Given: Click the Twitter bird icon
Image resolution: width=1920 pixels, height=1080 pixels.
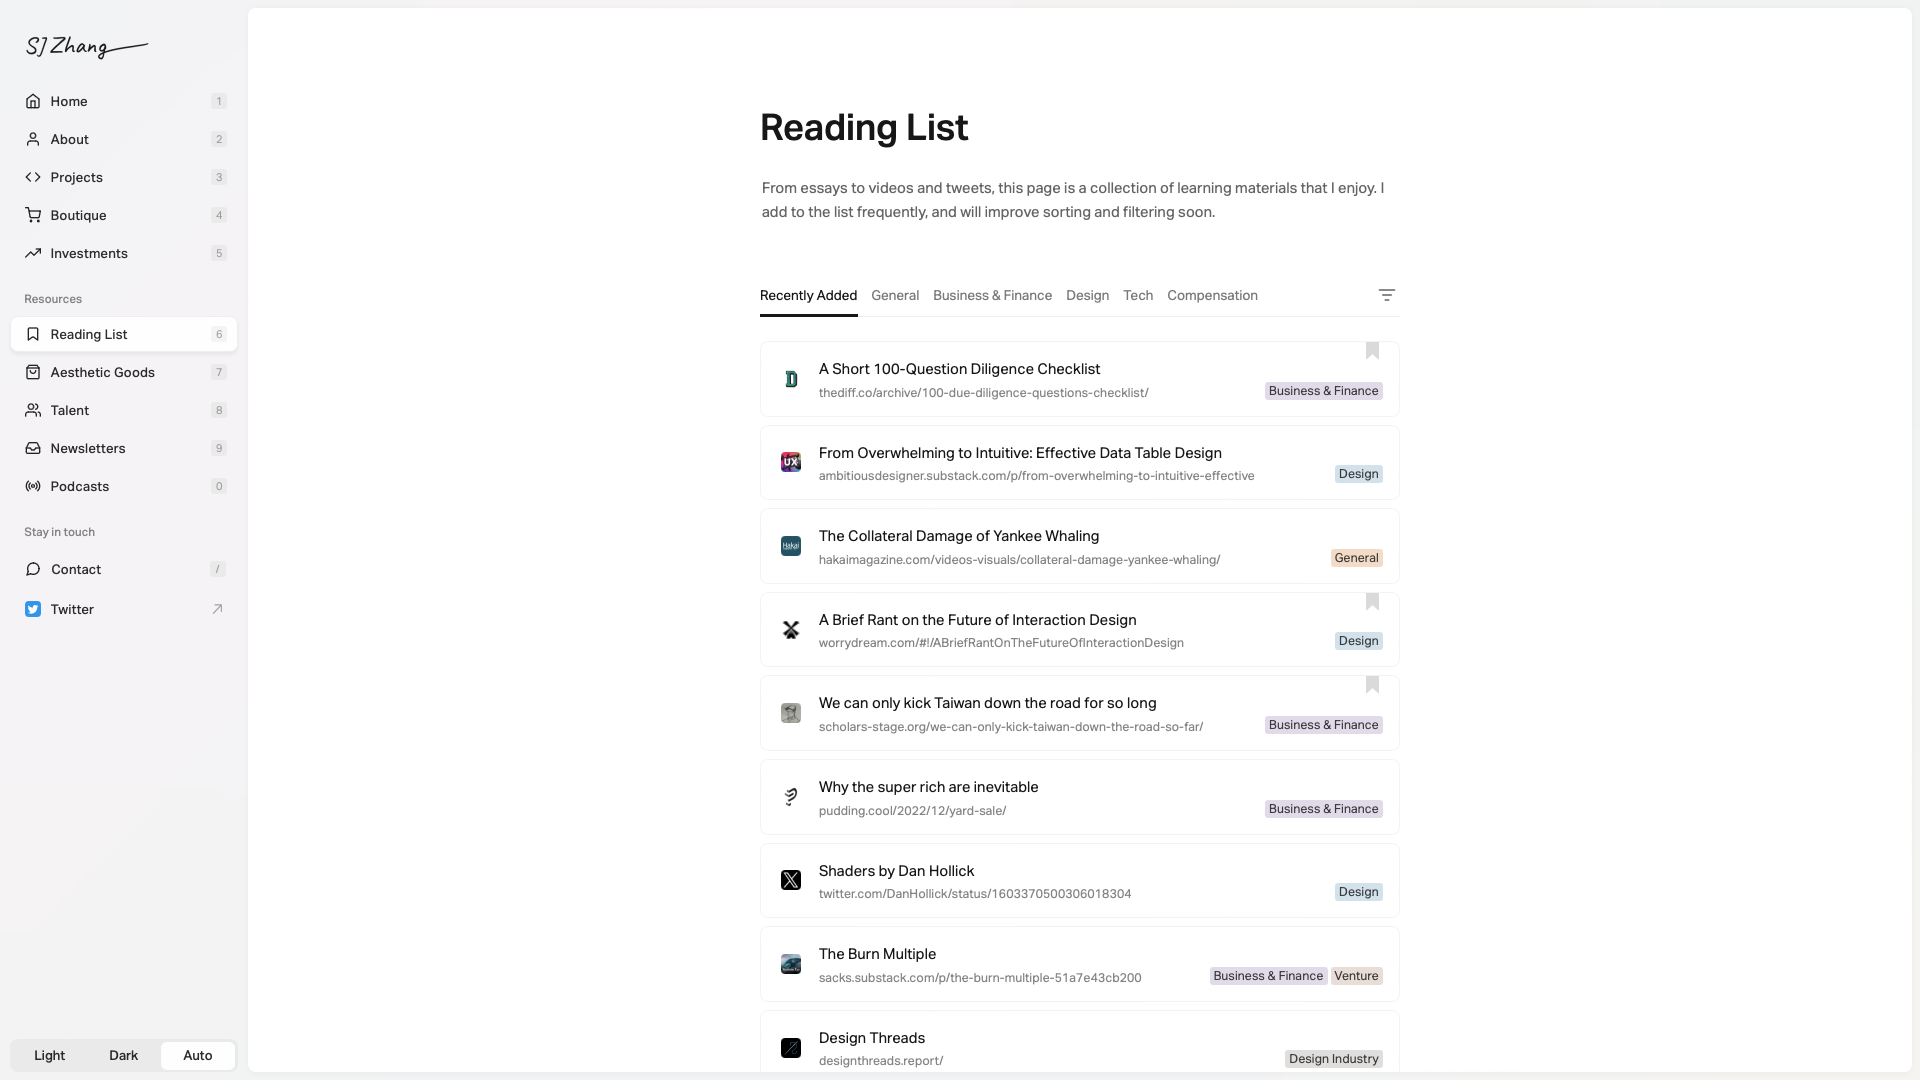Looking at the screenshot, I should [x=33, y=609].
